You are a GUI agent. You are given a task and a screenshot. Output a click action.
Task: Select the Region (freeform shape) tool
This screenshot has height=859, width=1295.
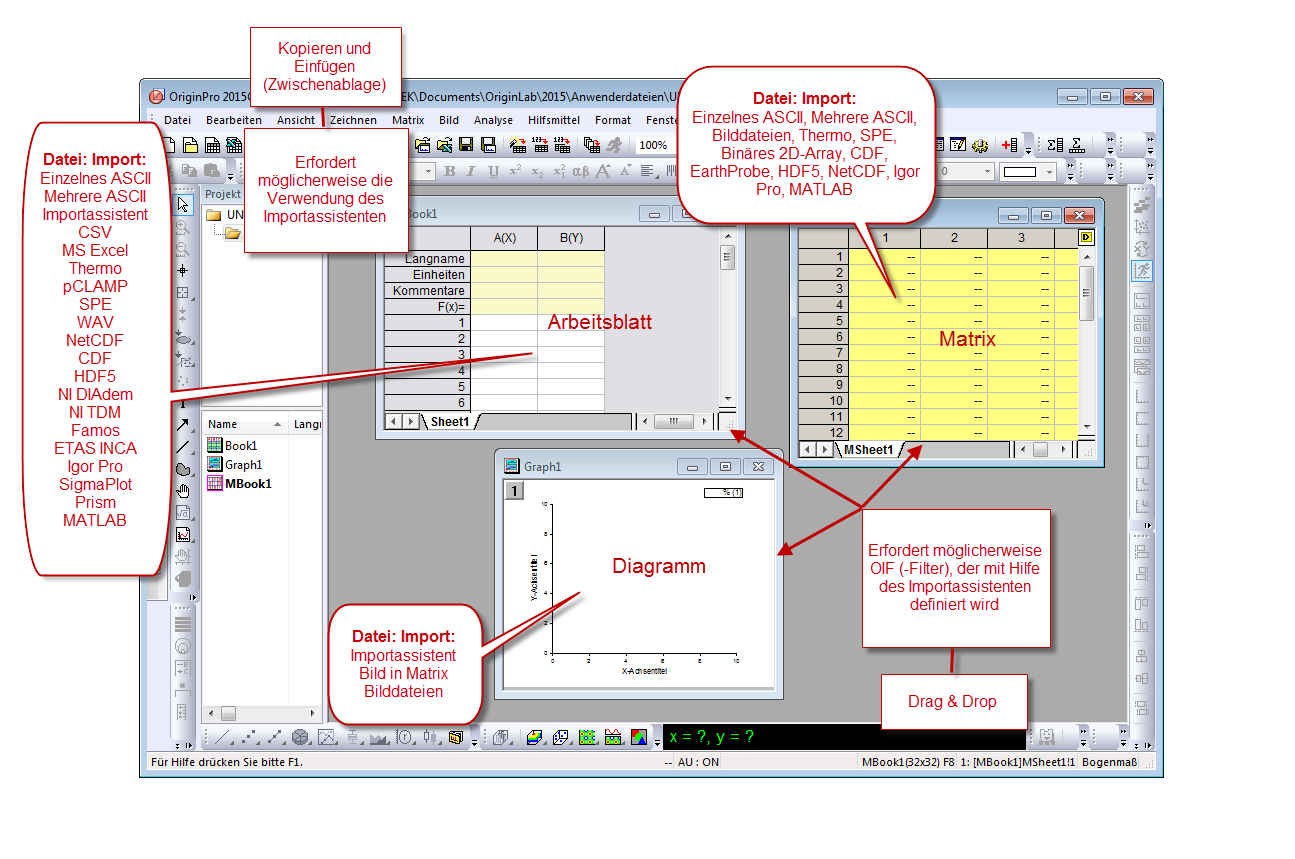coord(183,469)
